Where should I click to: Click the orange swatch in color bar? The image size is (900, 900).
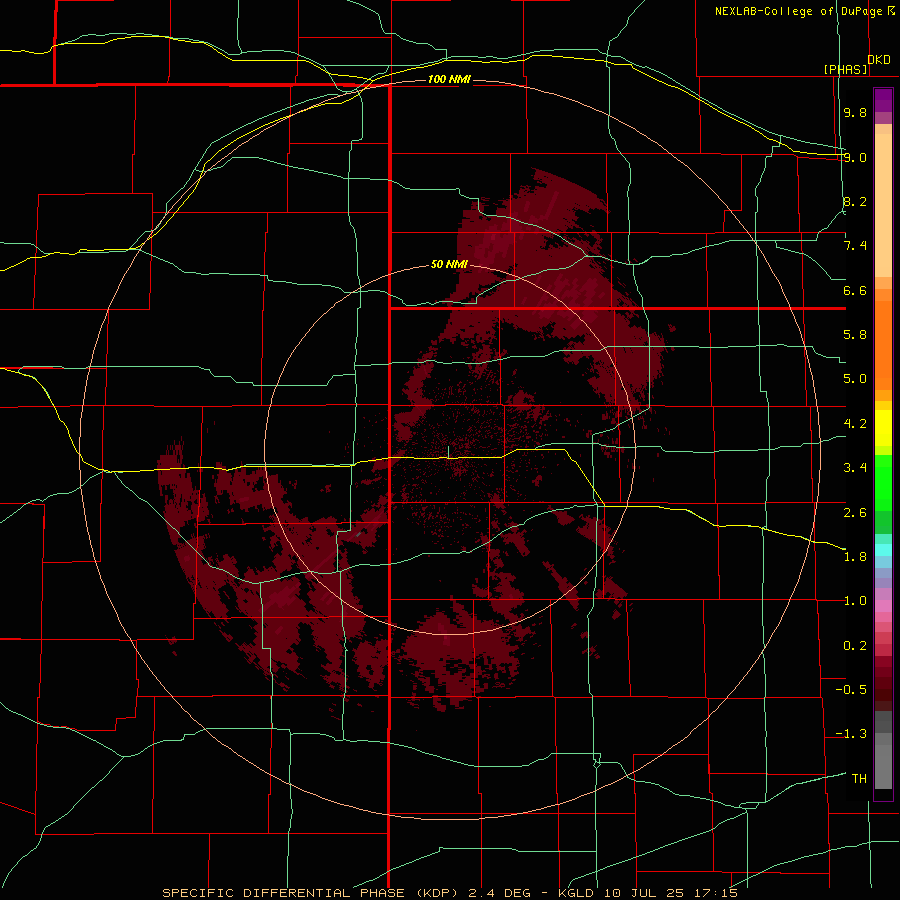(x=883, y=344)
